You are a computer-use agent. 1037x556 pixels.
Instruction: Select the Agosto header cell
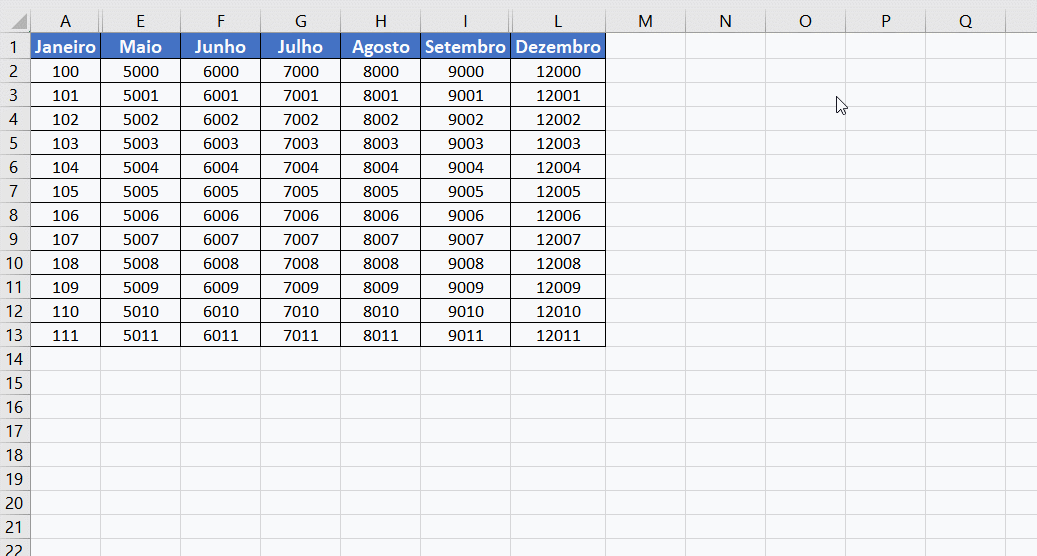click(380, 47)
